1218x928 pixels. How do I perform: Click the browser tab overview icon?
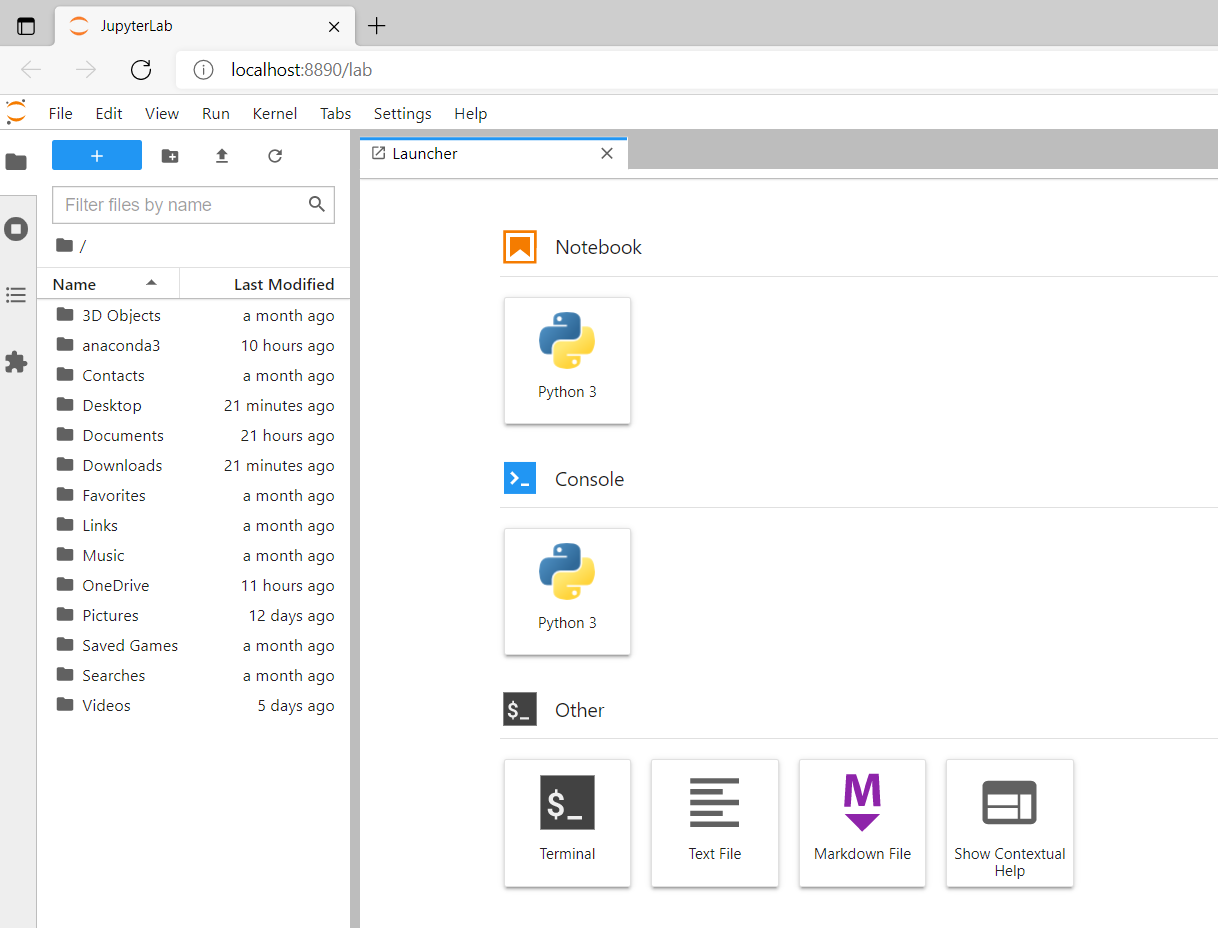tap(27, 27)
